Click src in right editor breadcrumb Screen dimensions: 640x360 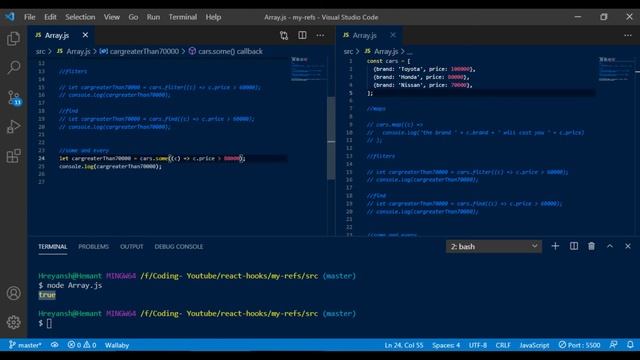pyautogui.click(x=348, y=51)
